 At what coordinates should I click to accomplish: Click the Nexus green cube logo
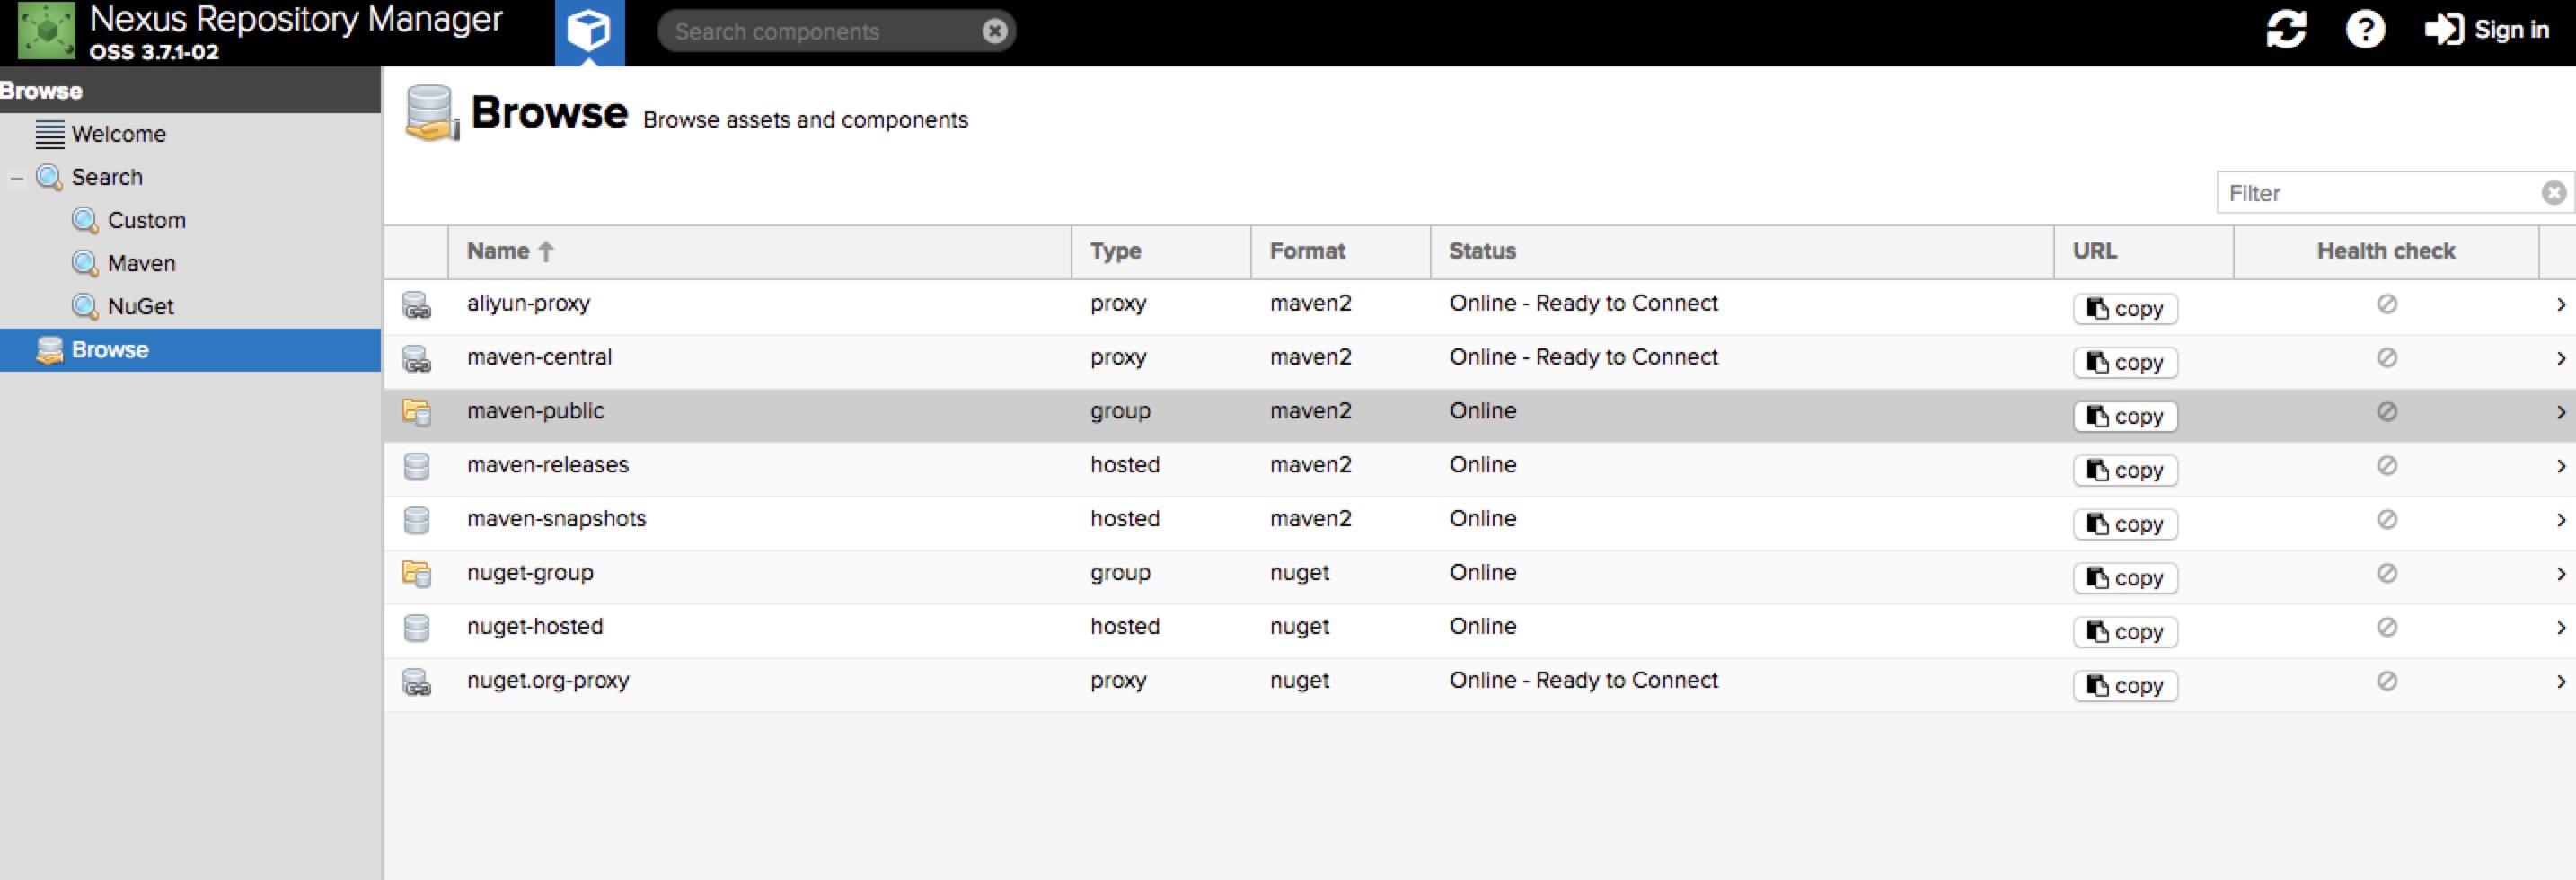click(46, 31)
